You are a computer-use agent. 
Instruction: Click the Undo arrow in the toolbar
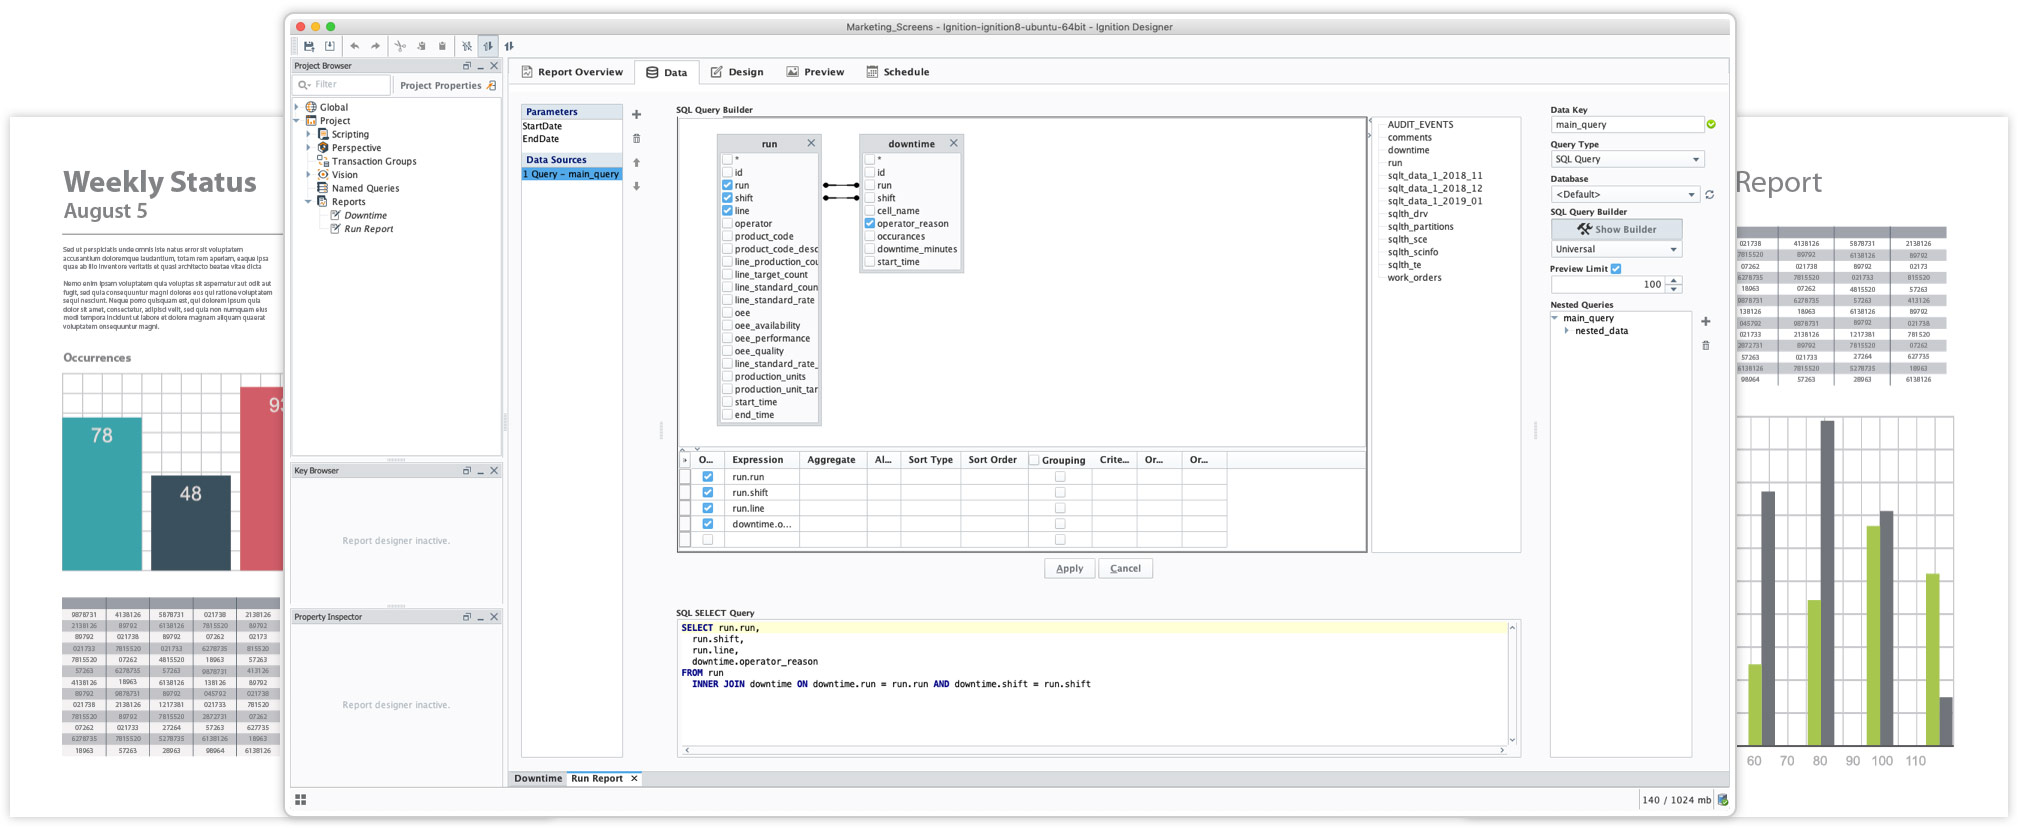[354, 46]
